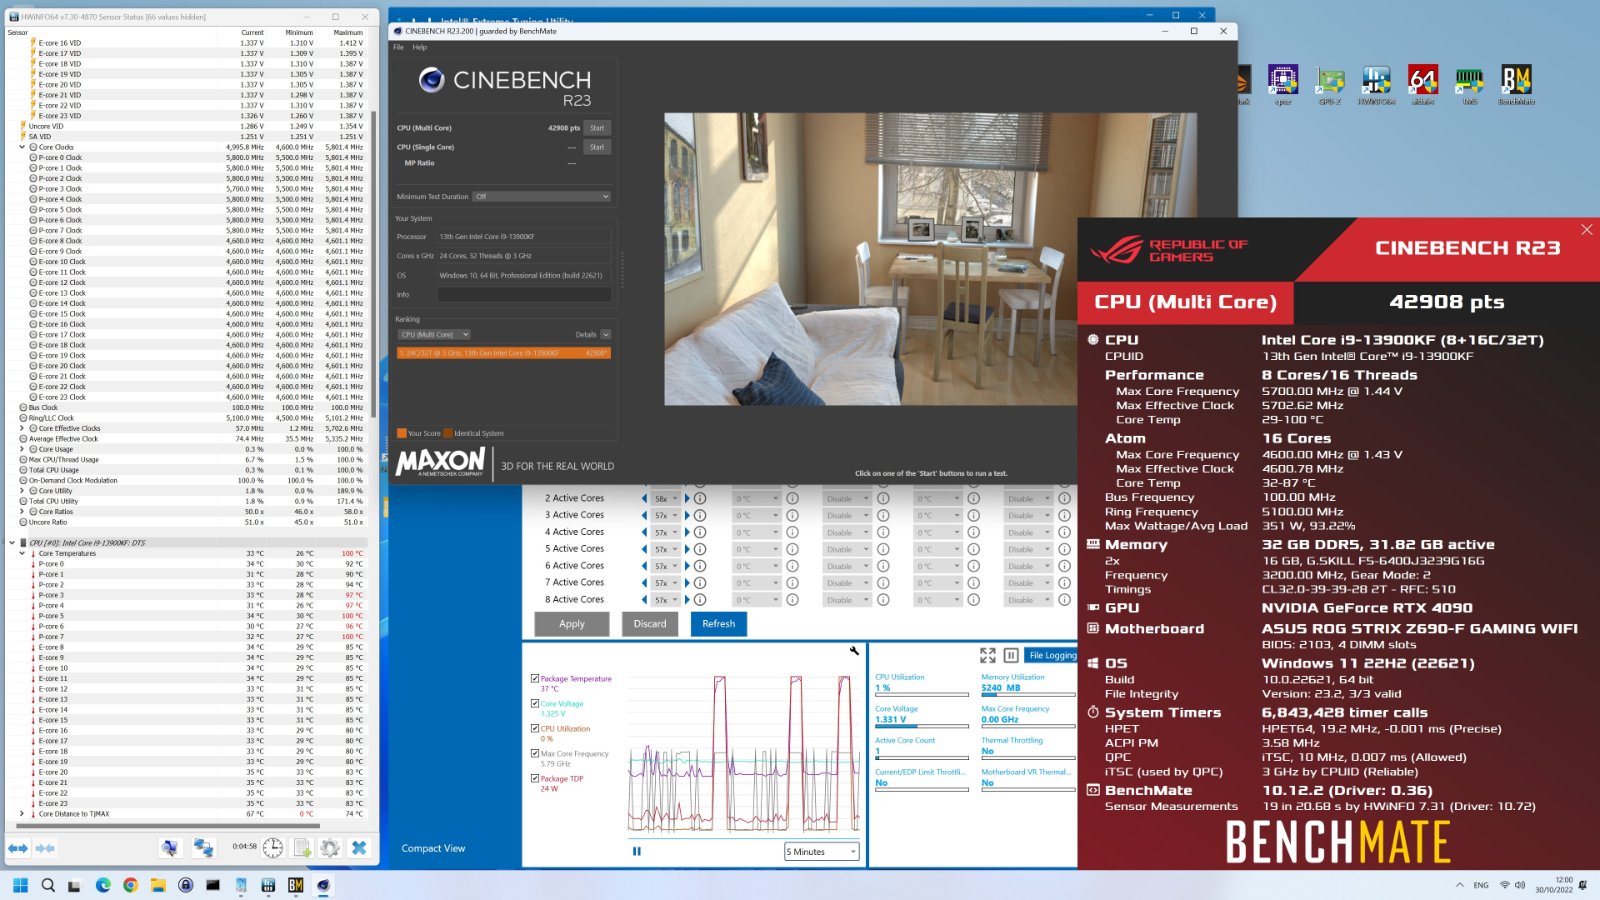Open HWiNFO sensor settings gear
Viewport: 1600px width, 900px height.
[x=330, y=848]
